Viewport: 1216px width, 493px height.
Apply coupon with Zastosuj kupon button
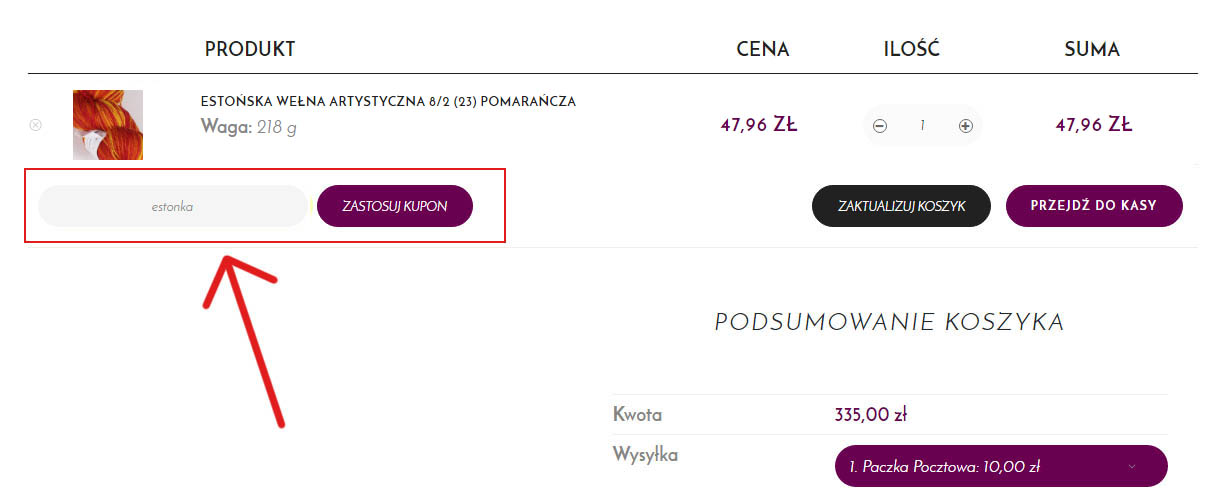(395, 206)
